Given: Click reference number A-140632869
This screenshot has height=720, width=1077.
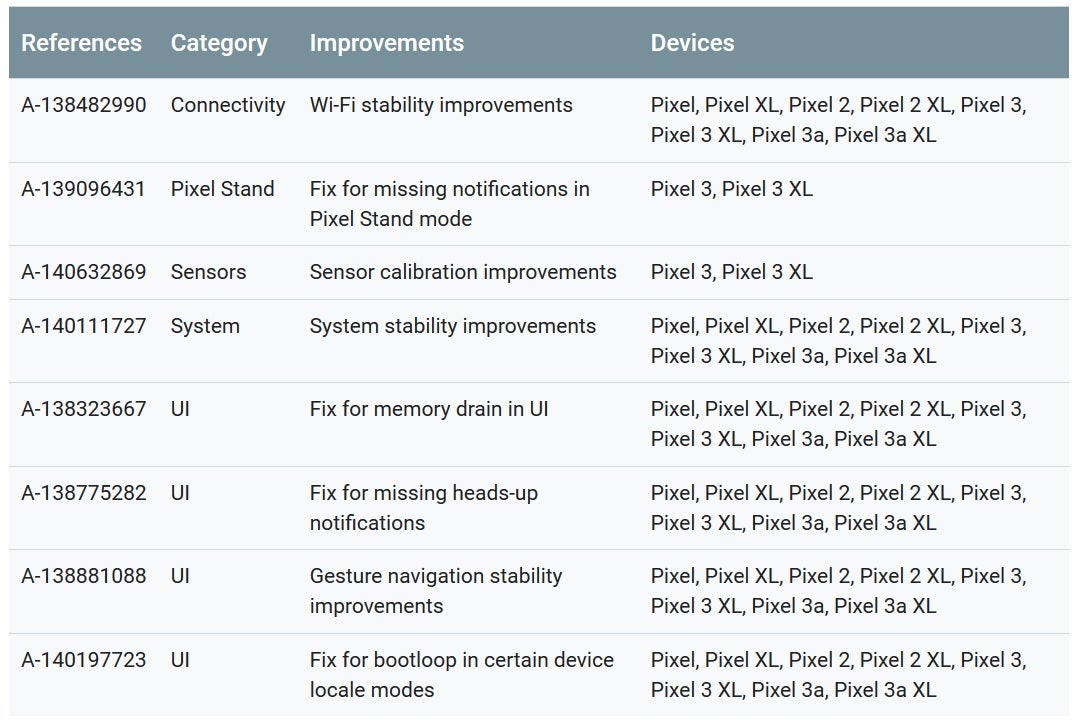Looking at the screenshot, I should pos(83,272).
